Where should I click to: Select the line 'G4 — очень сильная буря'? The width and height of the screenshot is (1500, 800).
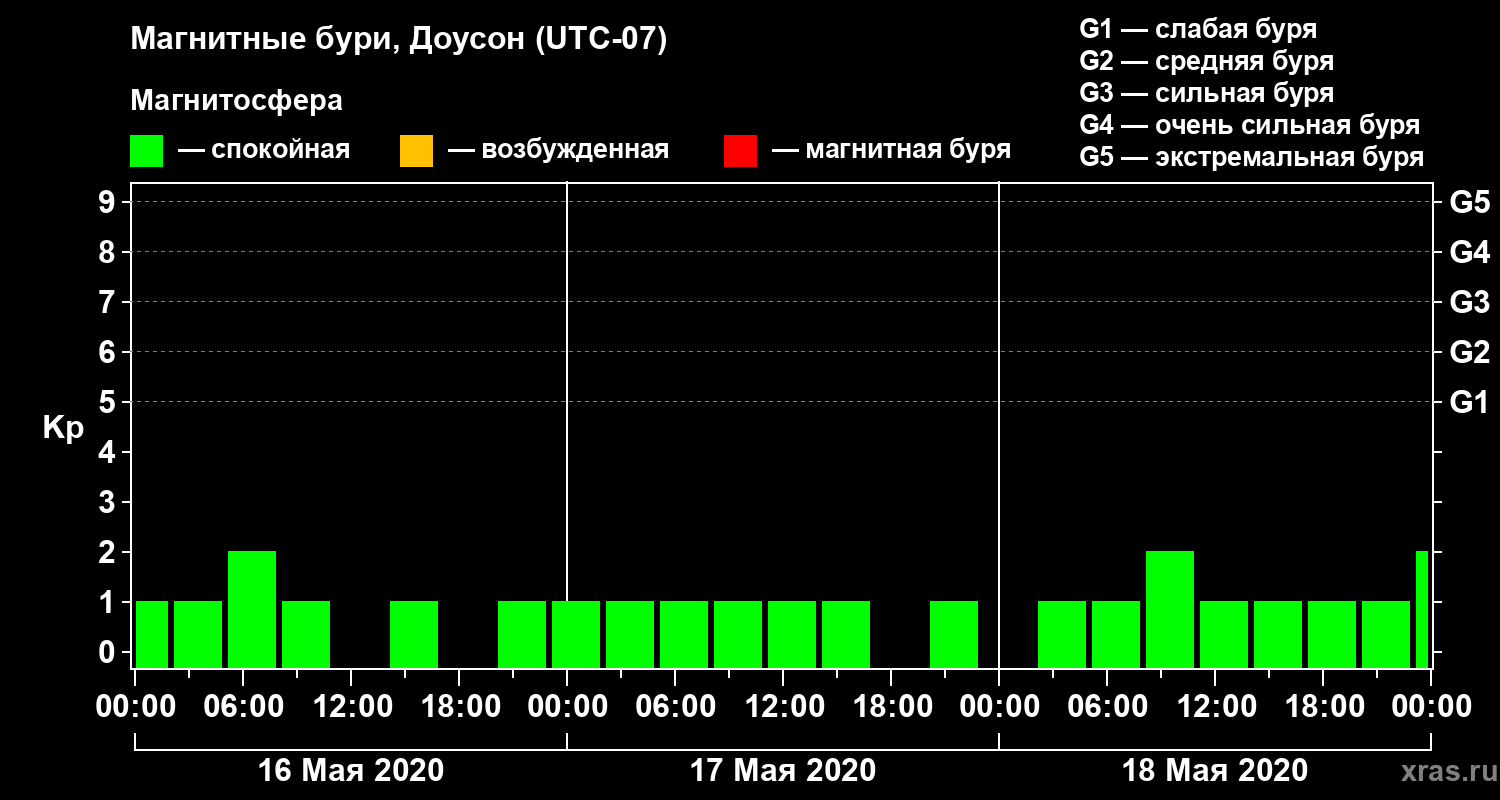1249,125
